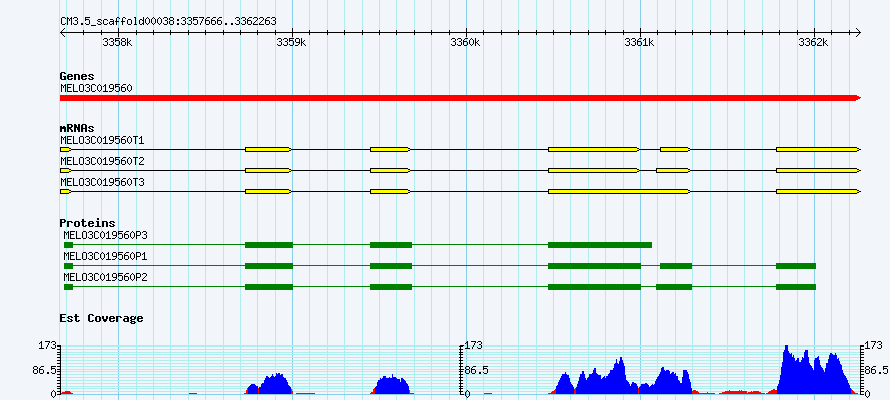Click the short fifth exon of MELO3C019560T1

coord(675,149)
